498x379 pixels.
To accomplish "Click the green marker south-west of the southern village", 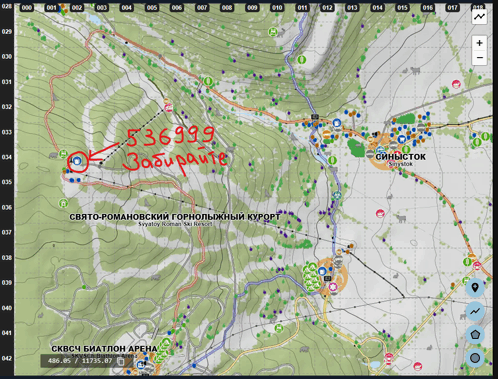I will 279,328.
